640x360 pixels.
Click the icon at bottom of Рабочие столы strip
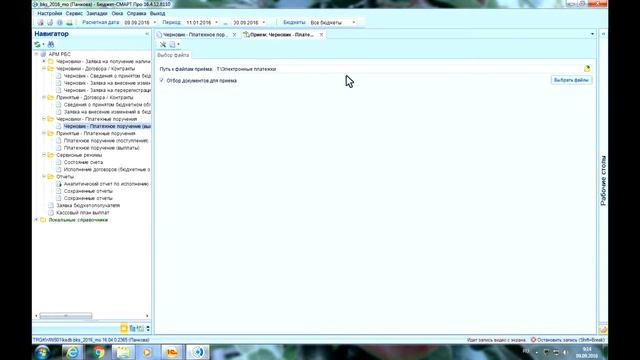click(x=603, y=328)
